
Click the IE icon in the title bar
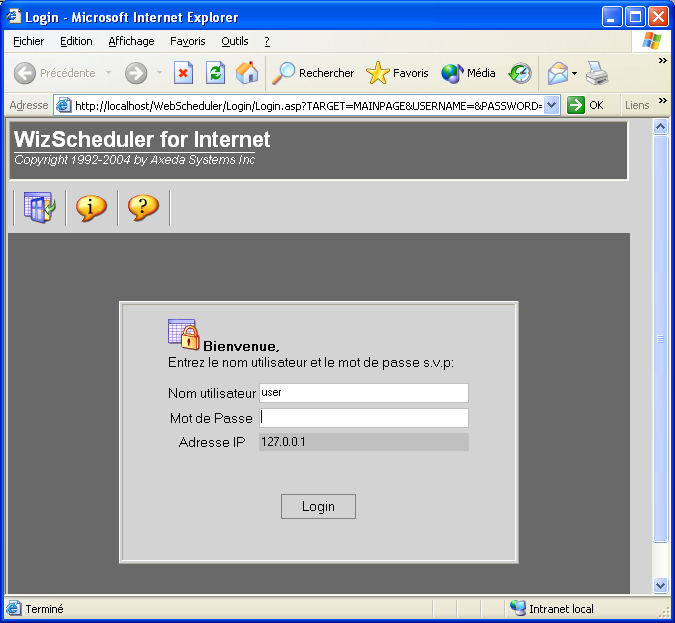click(x=13, y=16)
